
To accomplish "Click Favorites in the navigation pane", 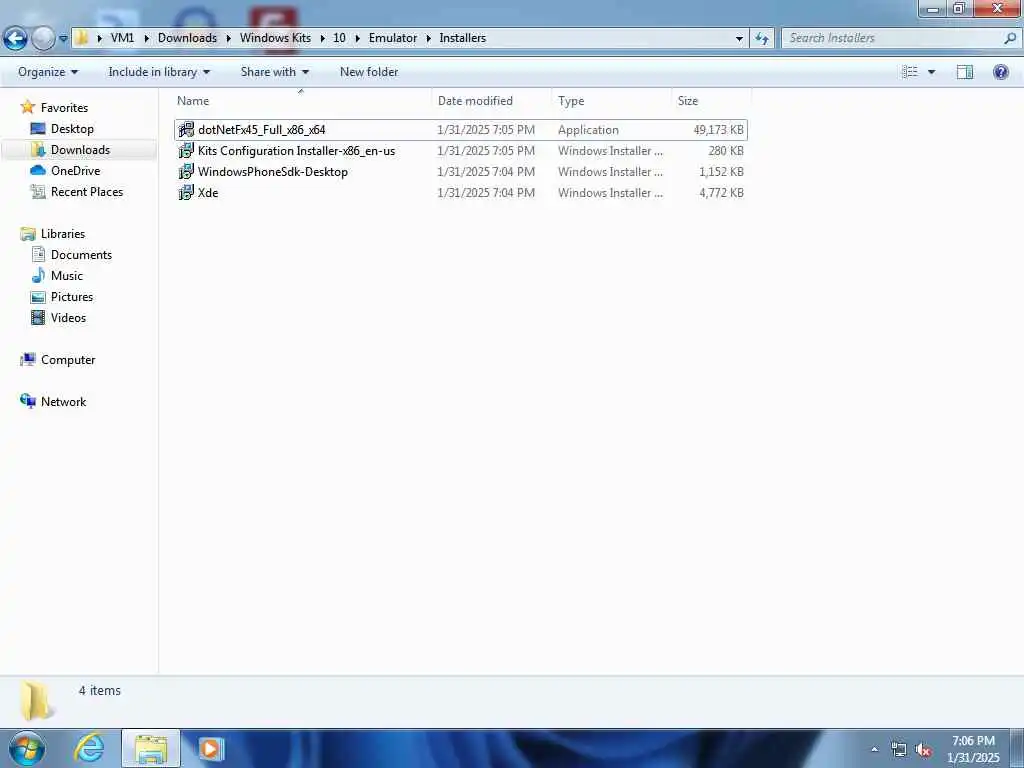I will pos(64,108).
